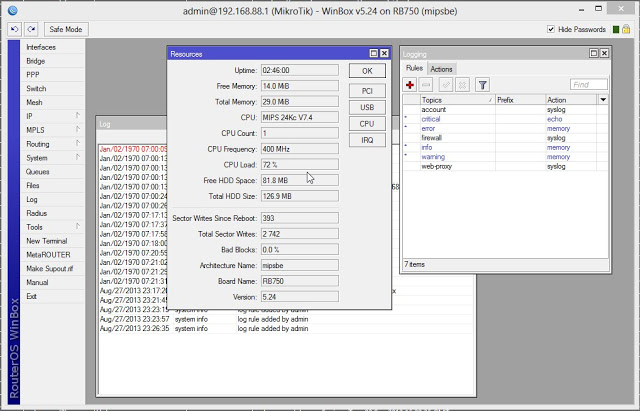Switch to the Actions tab

441,69
